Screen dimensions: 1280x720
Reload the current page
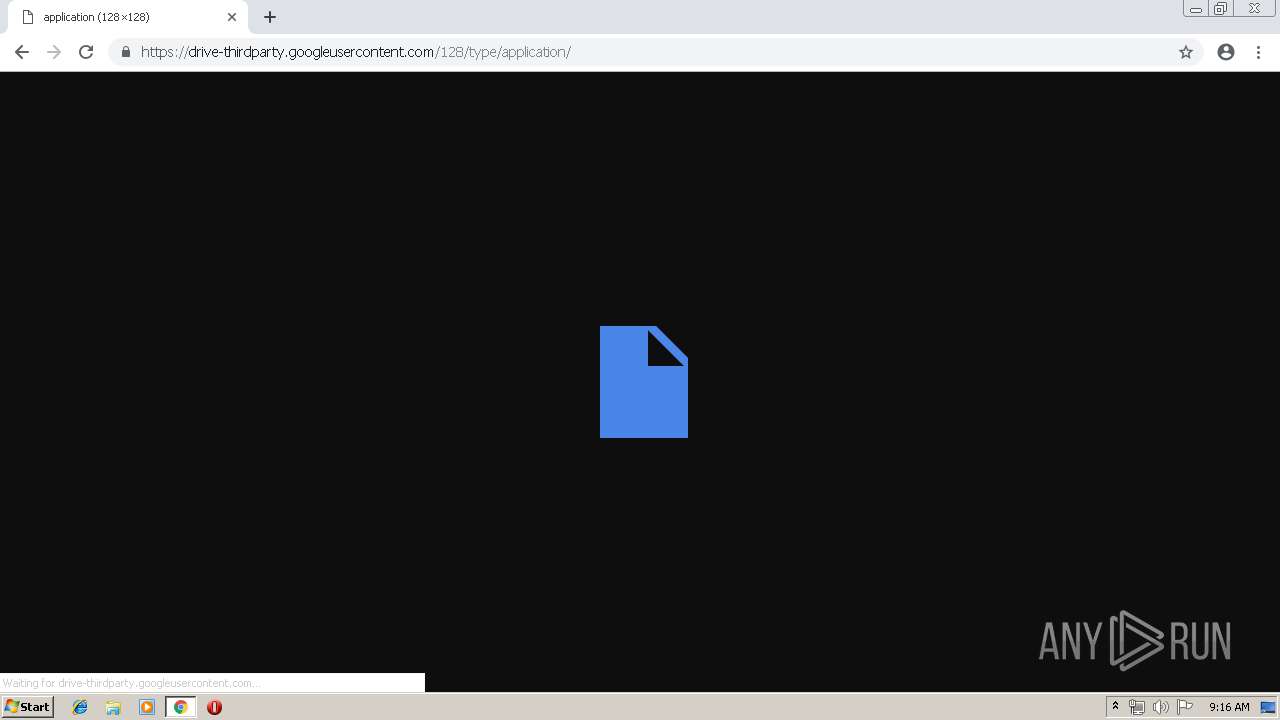click(x=86, y=52)
